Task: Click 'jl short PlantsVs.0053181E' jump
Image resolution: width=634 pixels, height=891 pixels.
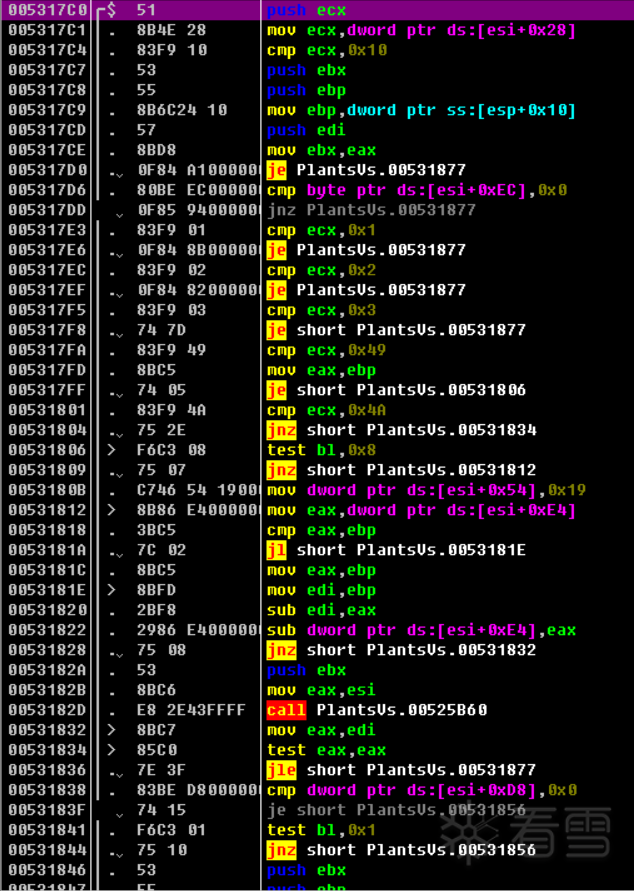Action: click(x=396, y=550)
